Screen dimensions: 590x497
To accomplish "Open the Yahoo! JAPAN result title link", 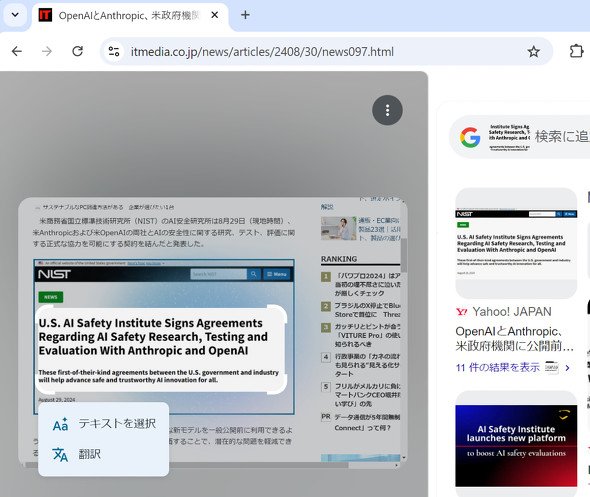I will pos(514,338).
